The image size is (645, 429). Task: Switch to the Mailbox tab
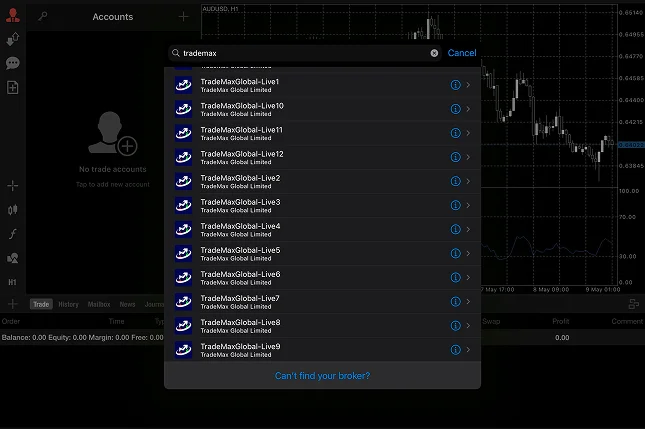coord(99,304)
